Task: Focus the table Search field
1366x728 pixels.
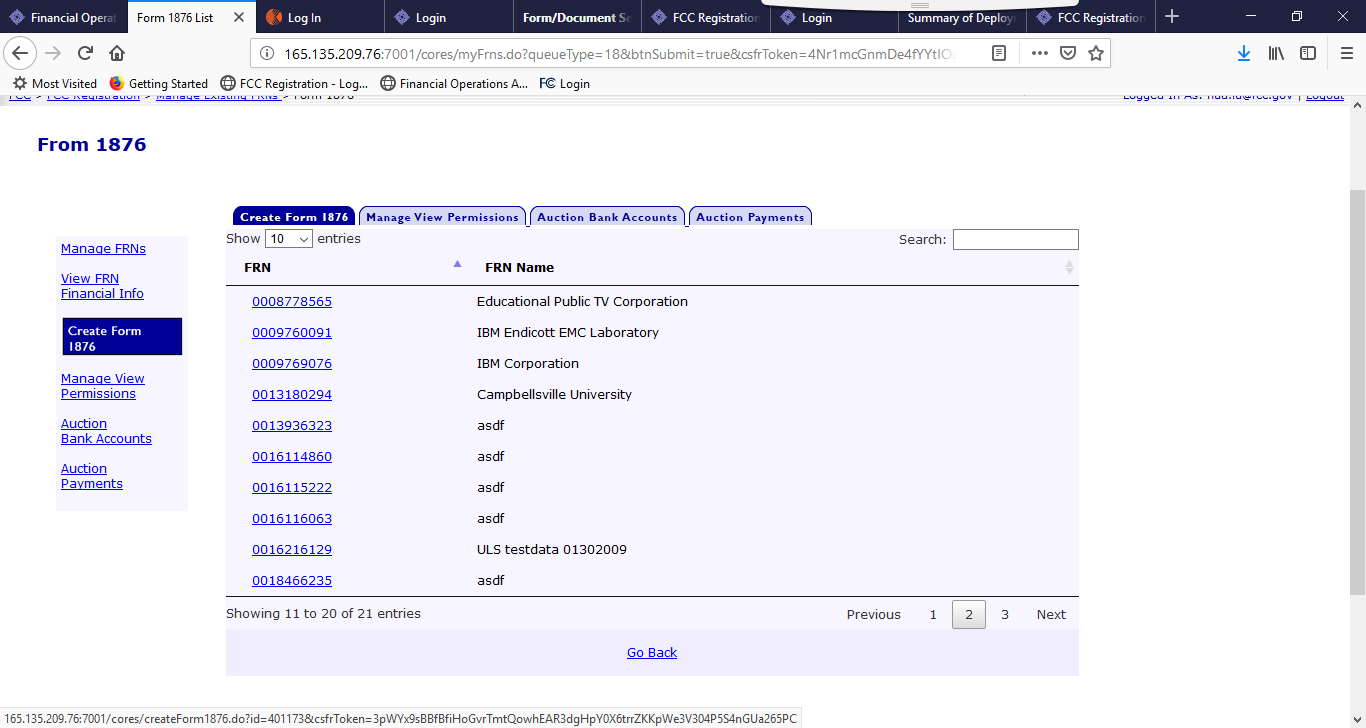Action: point(1015,239)
